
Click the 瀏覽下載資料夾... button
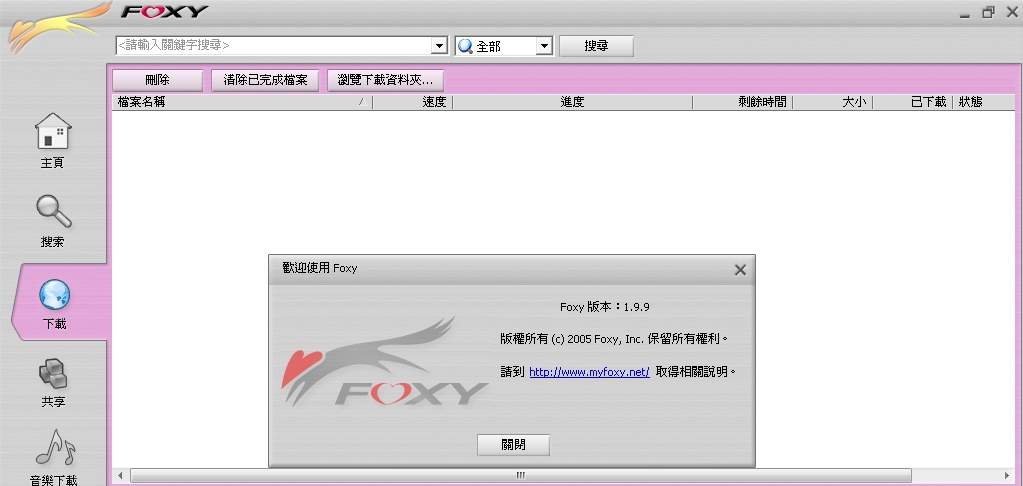point(386,80)
